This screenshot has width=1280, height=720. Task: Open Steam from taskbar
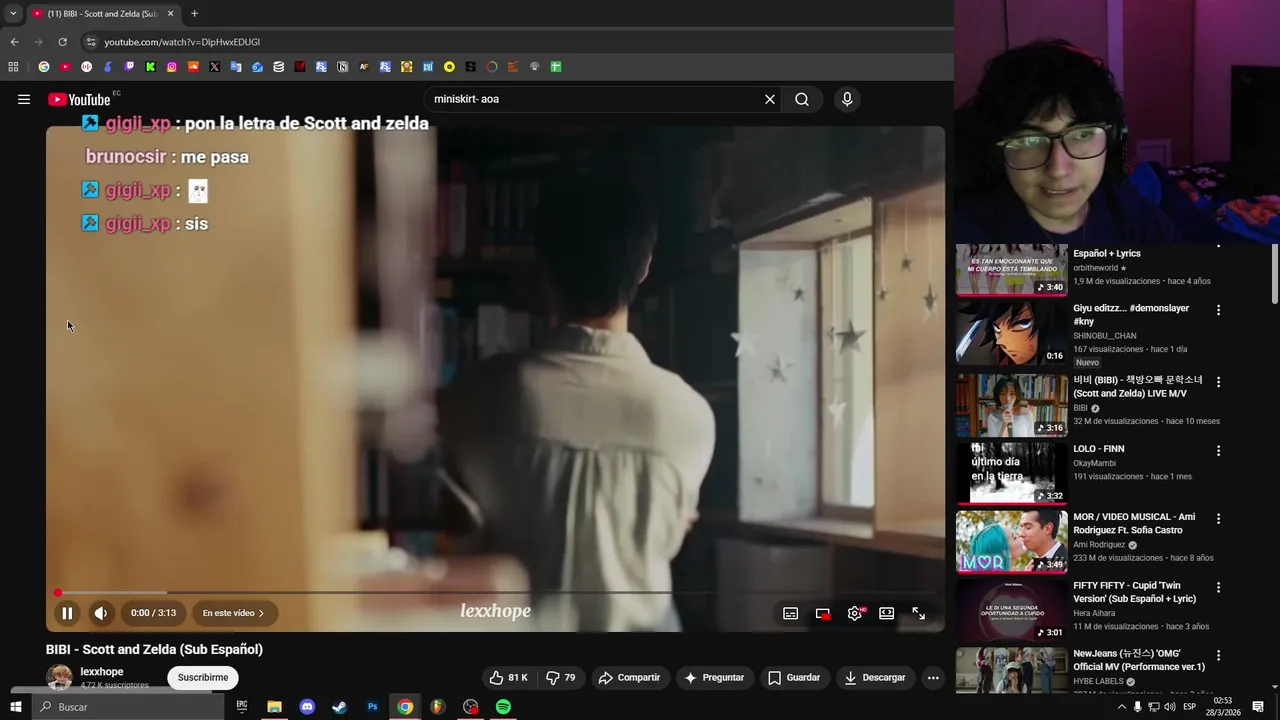coord(340,707)
